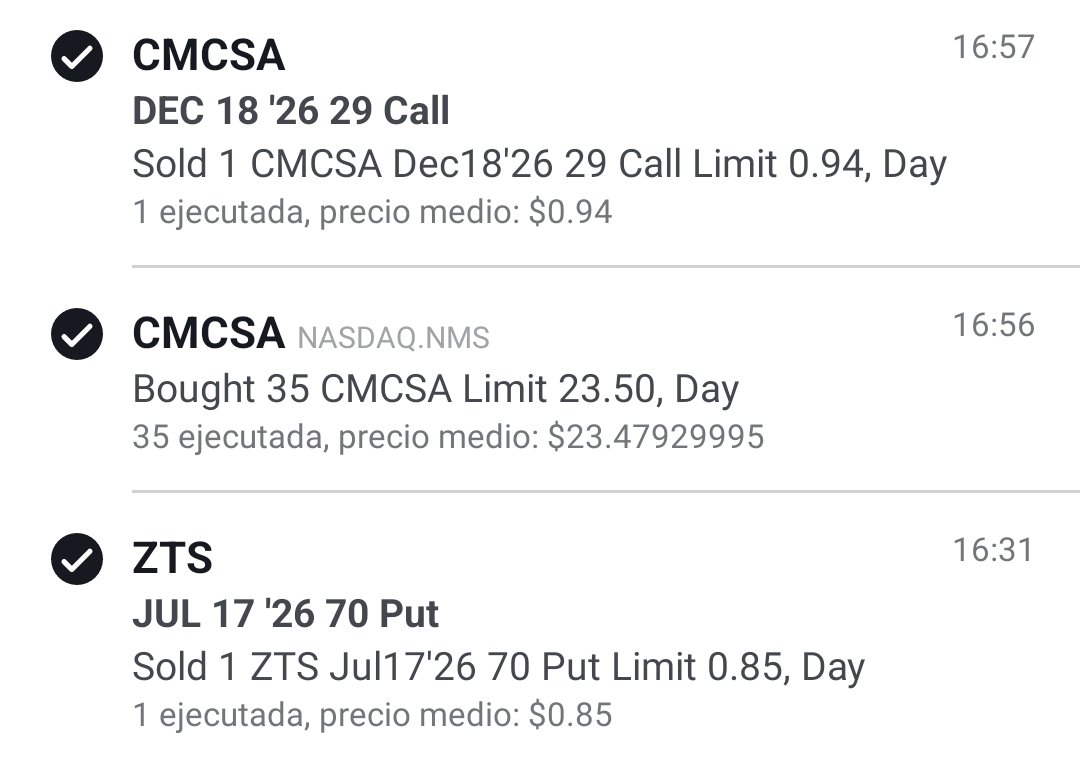
Task: Click the executed checkmark icon beside ZTS
Action: pos(77,559)
